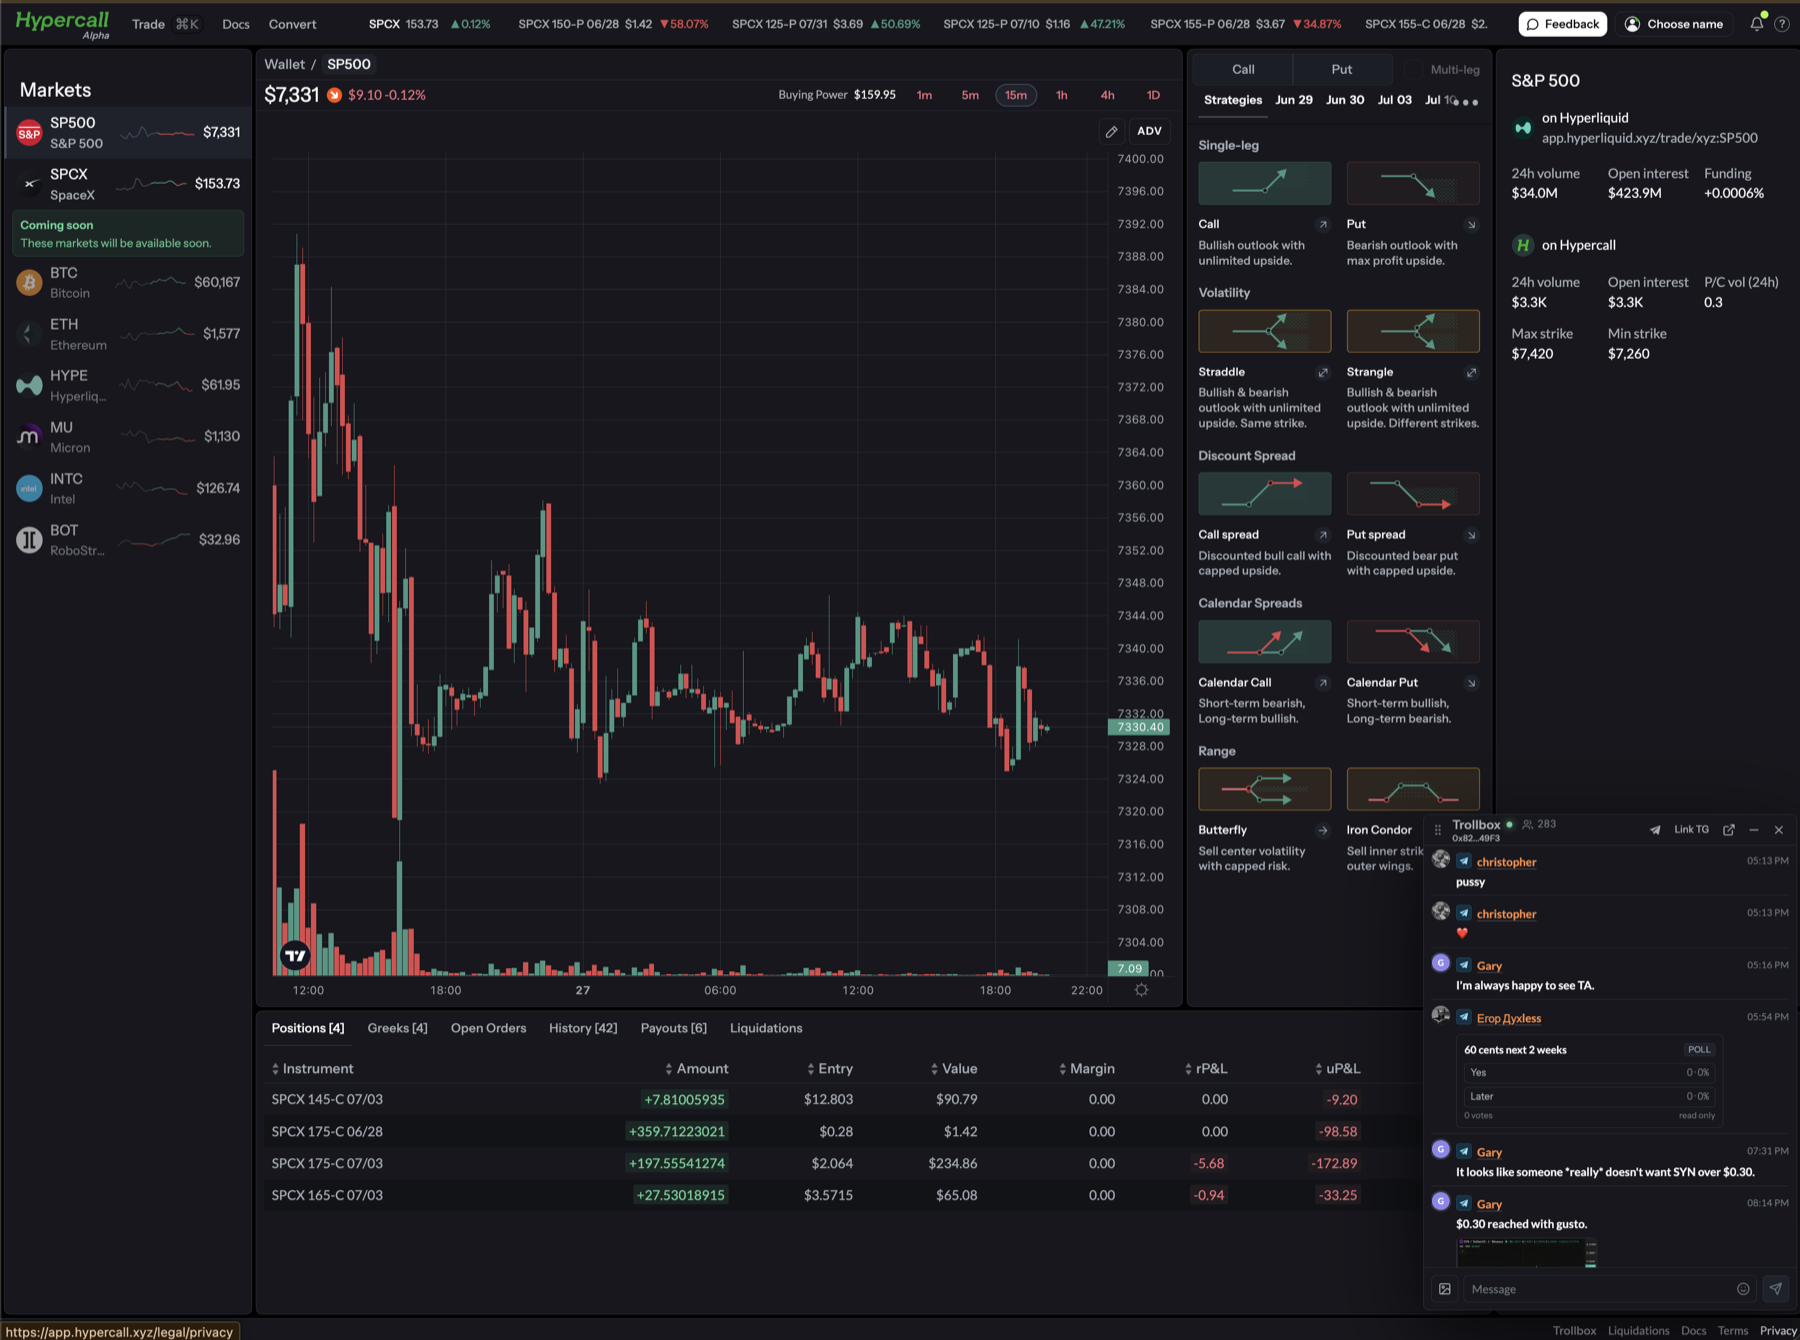Minimize the Trollbox panel

1753,830
